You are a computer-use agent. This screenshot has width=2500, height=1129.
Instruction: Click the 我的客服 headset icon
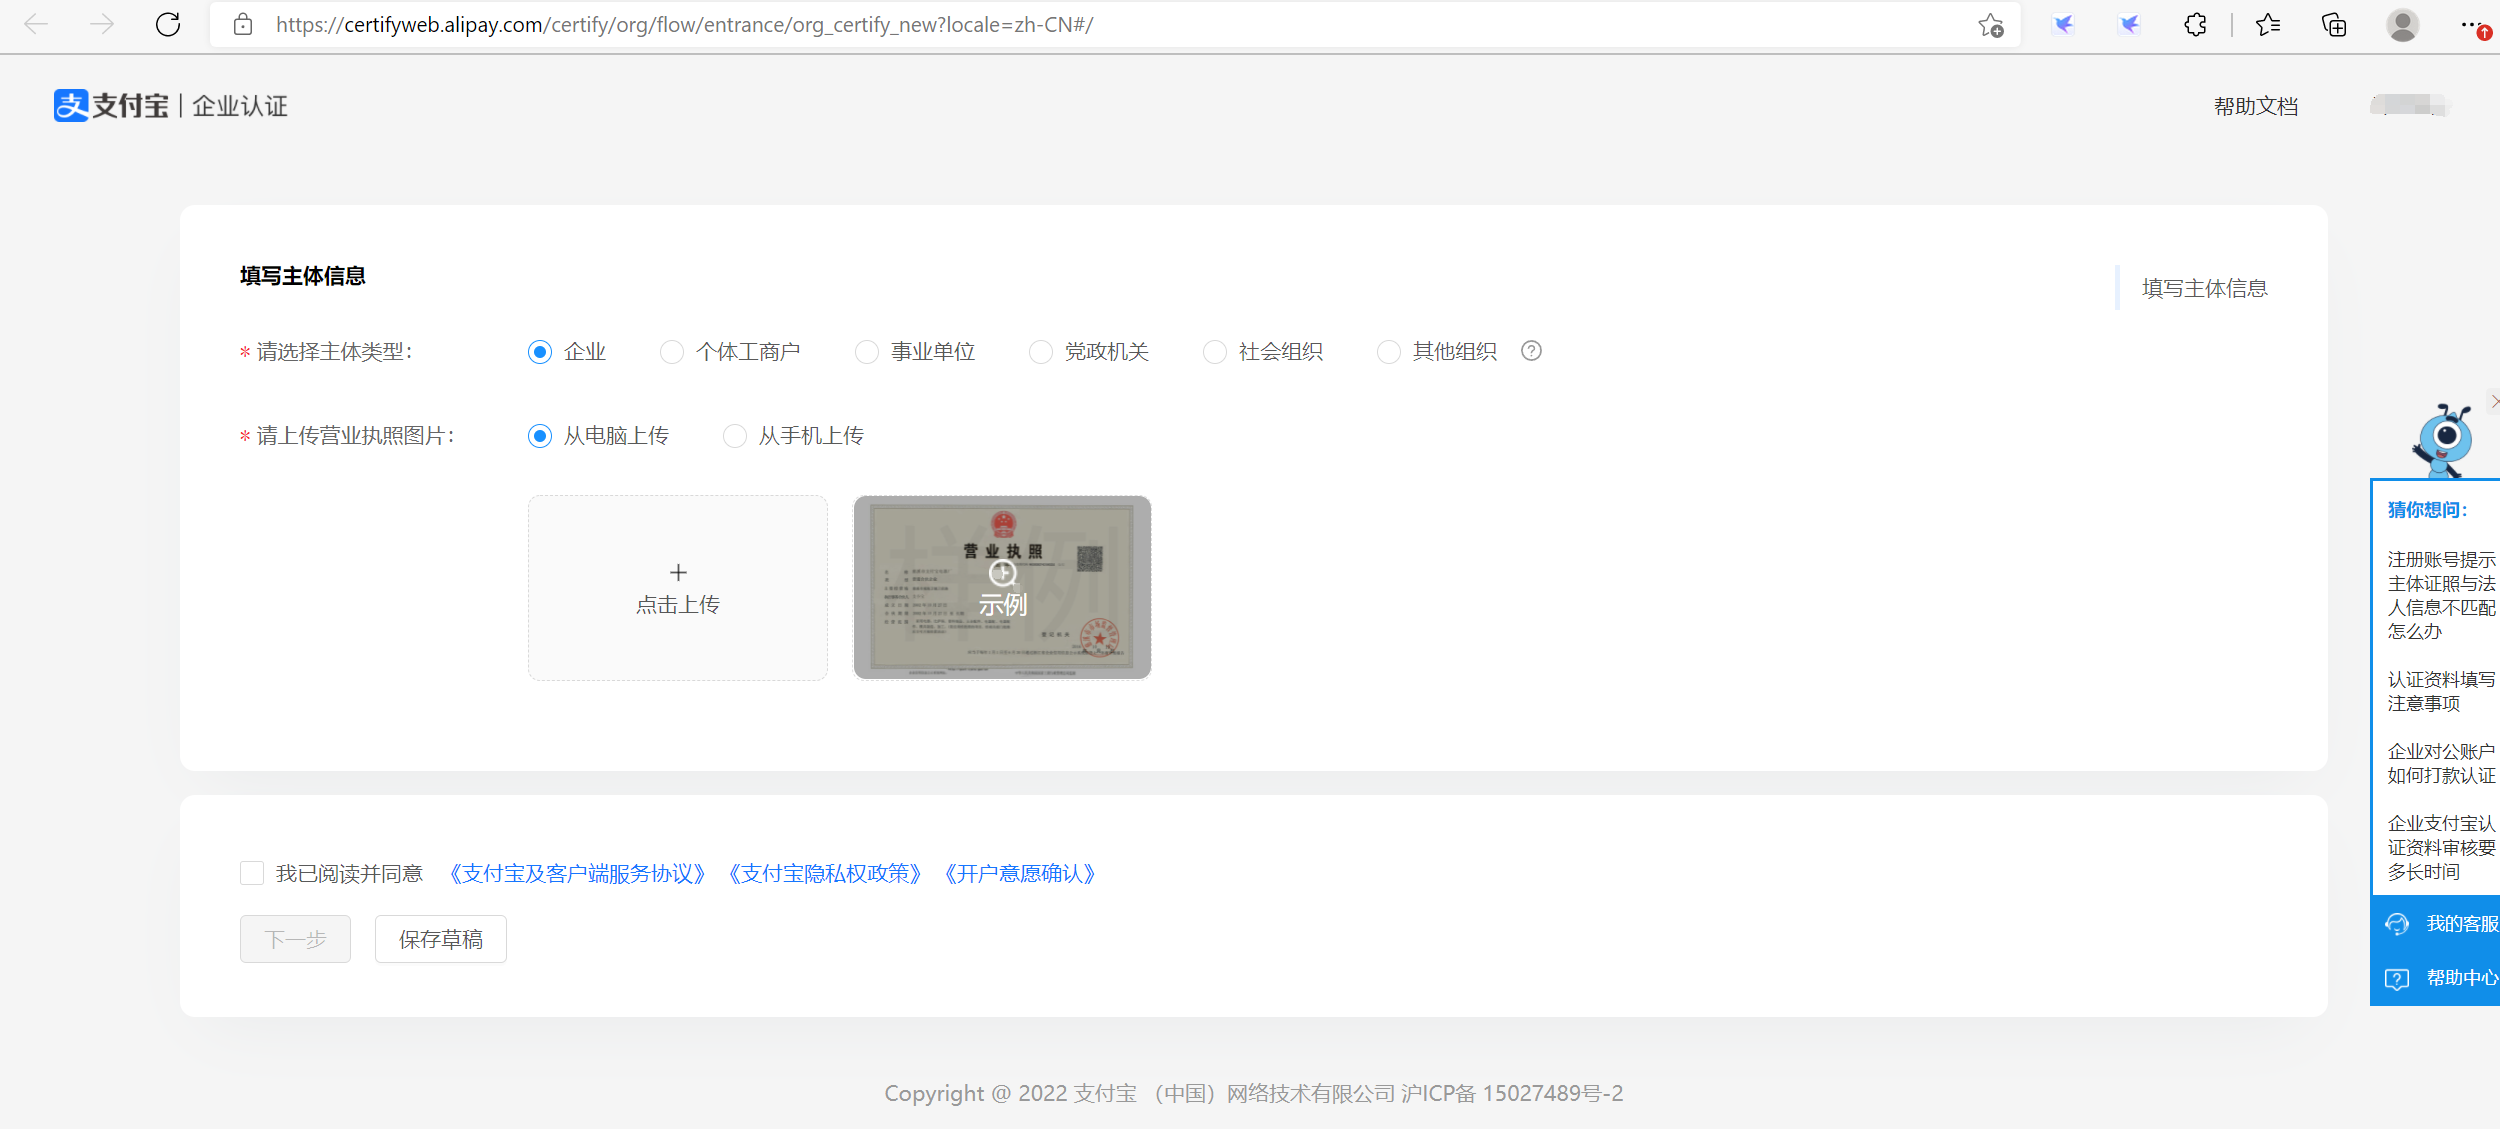coord(2398,923)
